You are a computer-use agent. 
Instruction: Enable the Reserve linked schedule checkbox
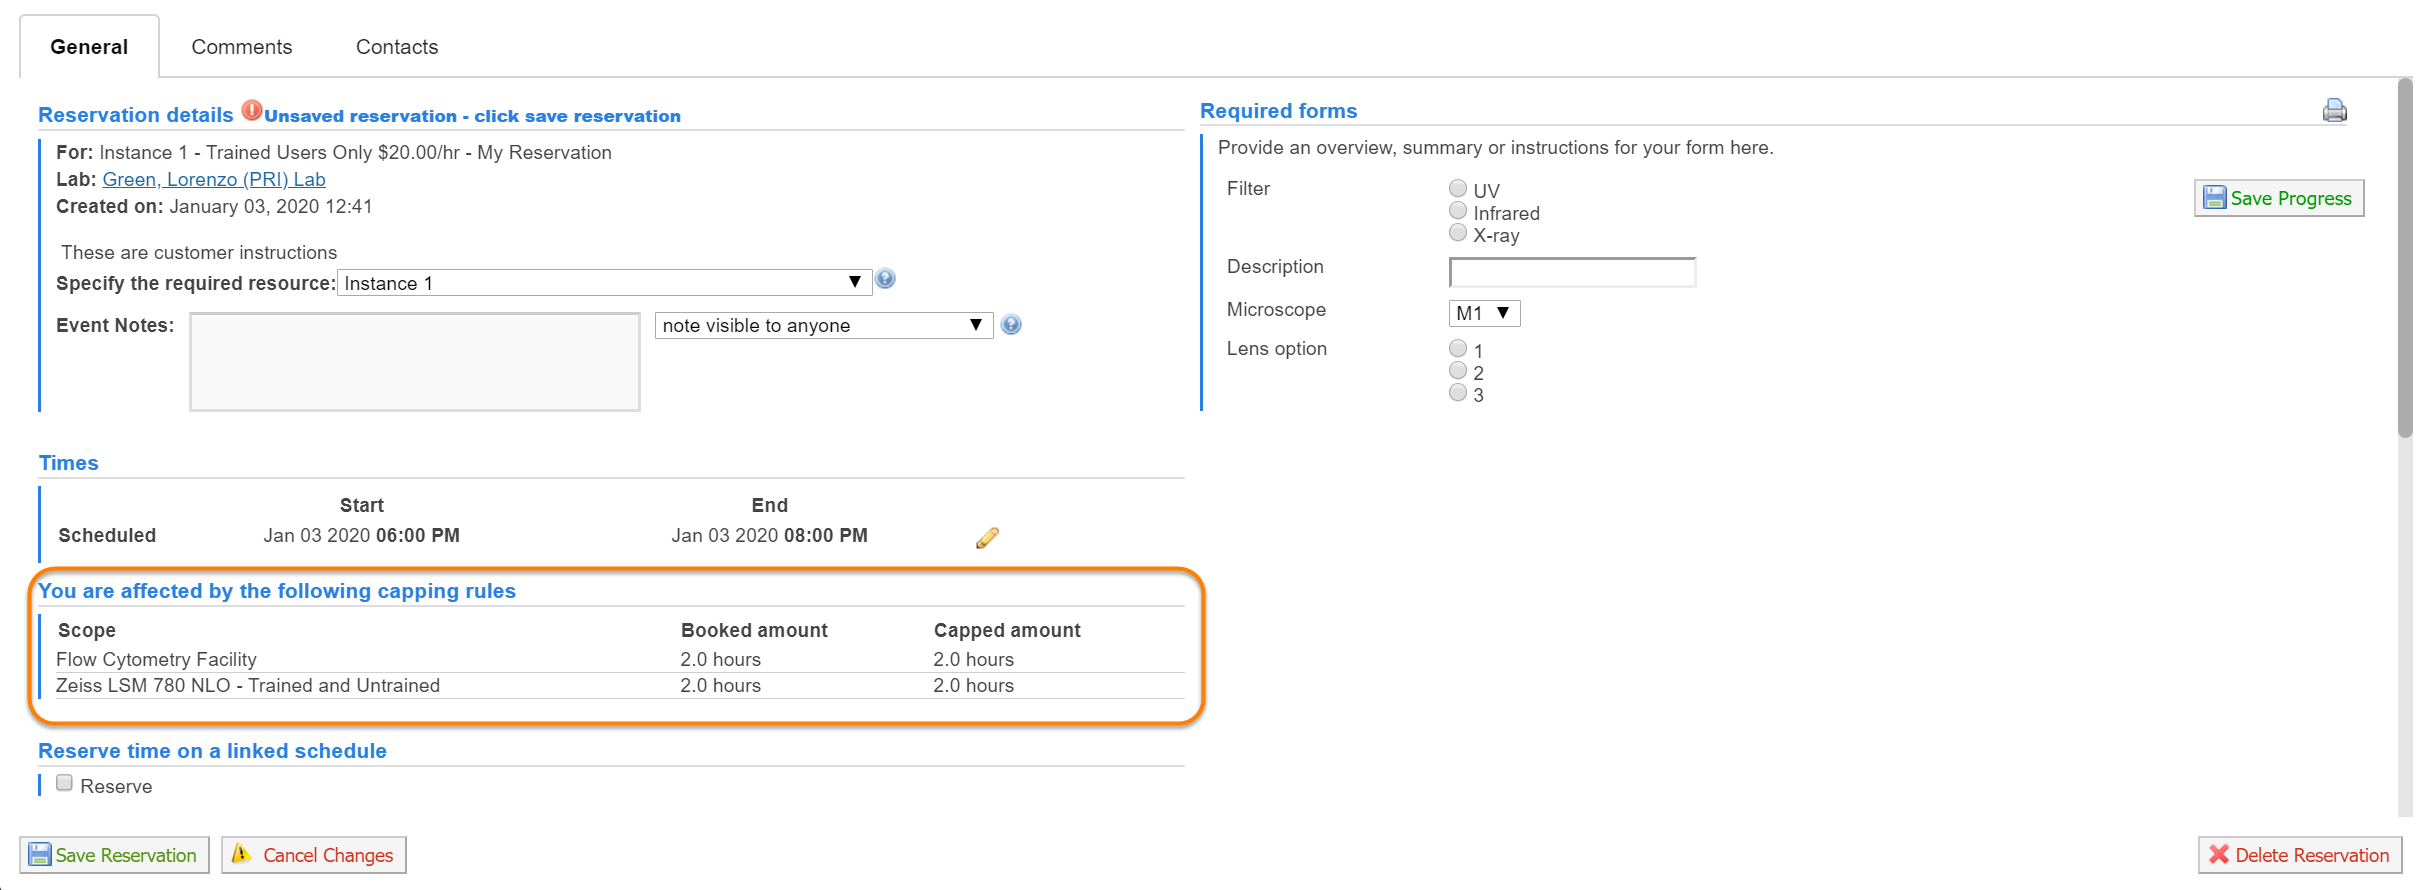pyautogui.click(x=65, y=783)
